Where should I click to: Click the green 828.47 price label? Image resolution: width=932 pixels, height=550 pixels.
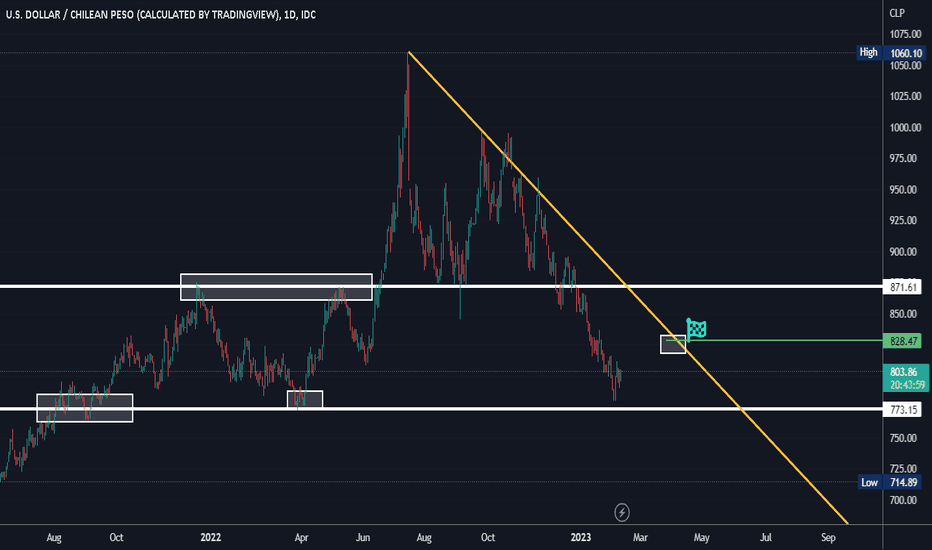(902, 341)
